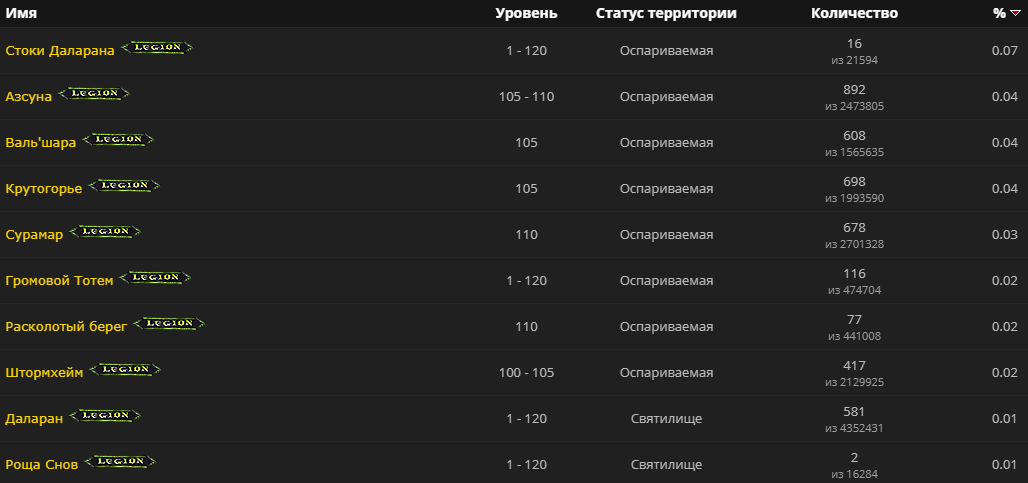1028x483 pixels.
Task: Go to the Сурамар zone page
Action: point(34,235)
